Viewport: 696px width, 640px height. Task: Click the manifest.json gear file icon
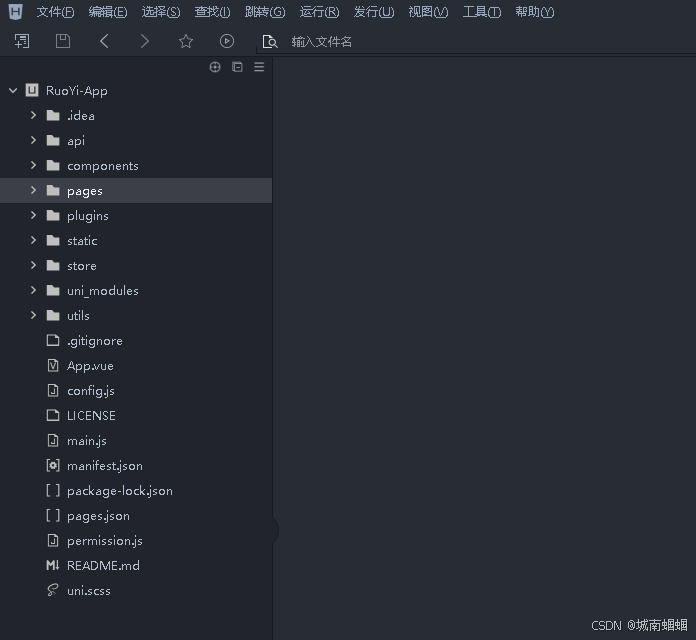(x=53, y=466)
